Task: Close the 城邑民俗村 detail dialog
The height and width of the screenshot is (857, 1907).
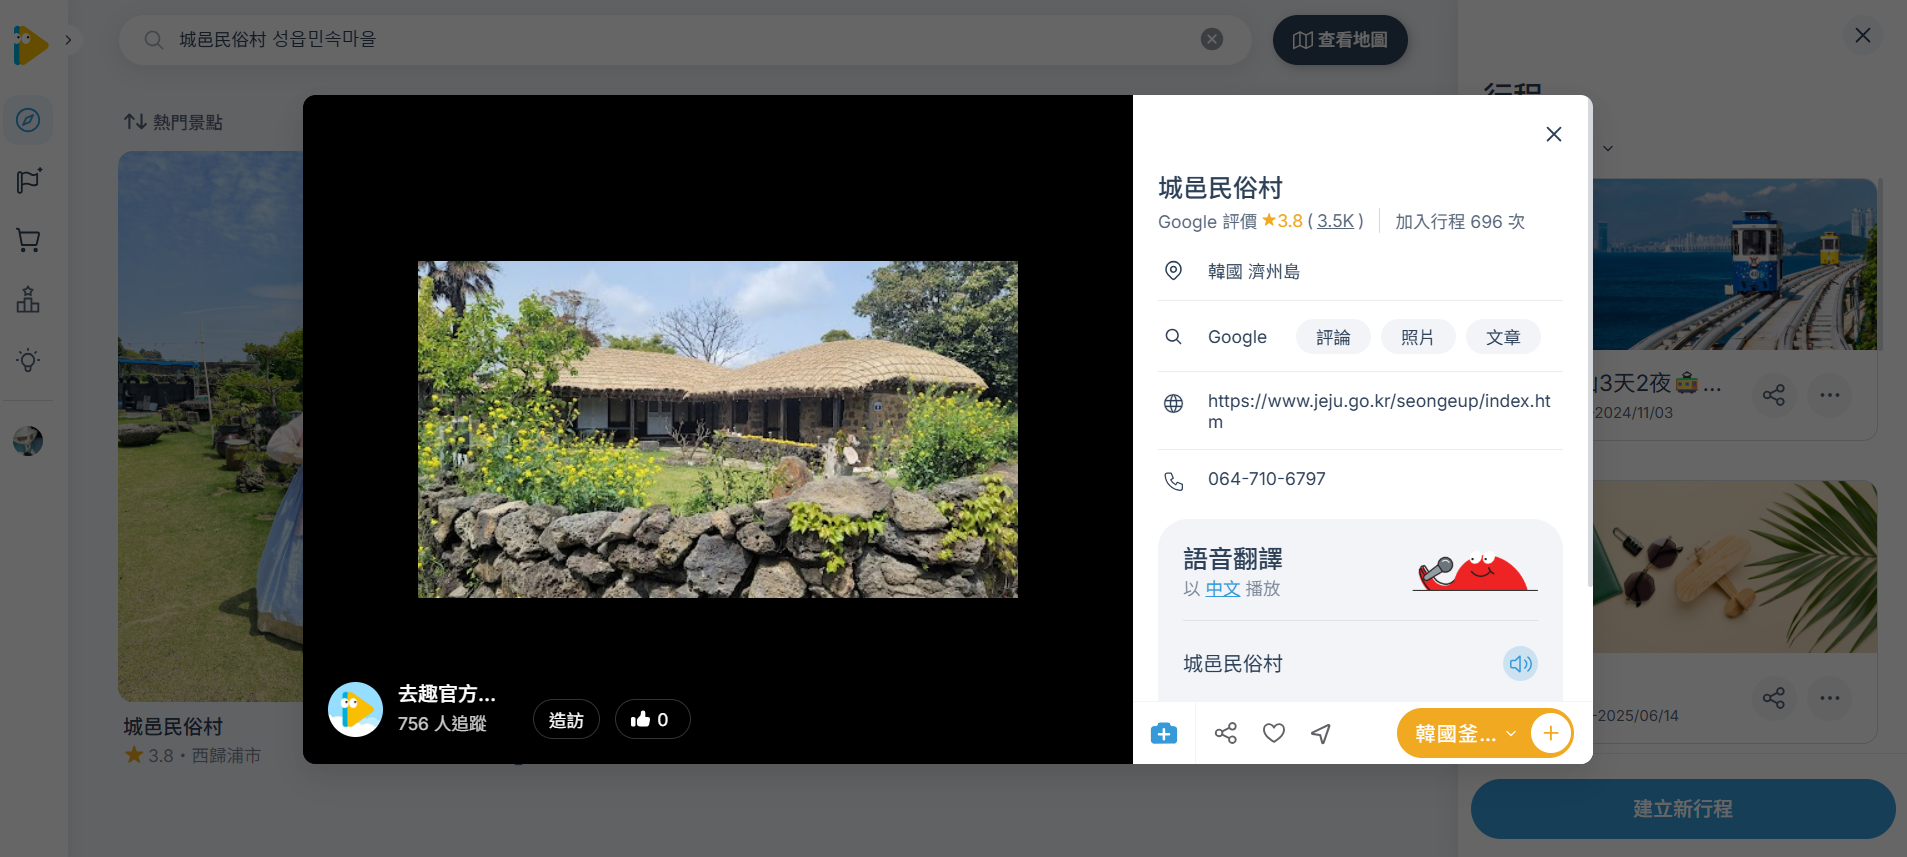Action: [x=1554, y=134]
